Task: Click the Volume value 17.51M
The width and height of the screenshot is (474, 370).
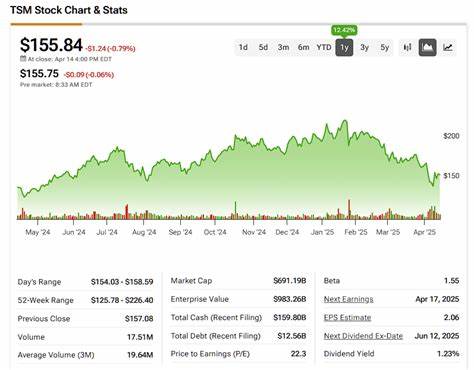Action: [140, 337]
